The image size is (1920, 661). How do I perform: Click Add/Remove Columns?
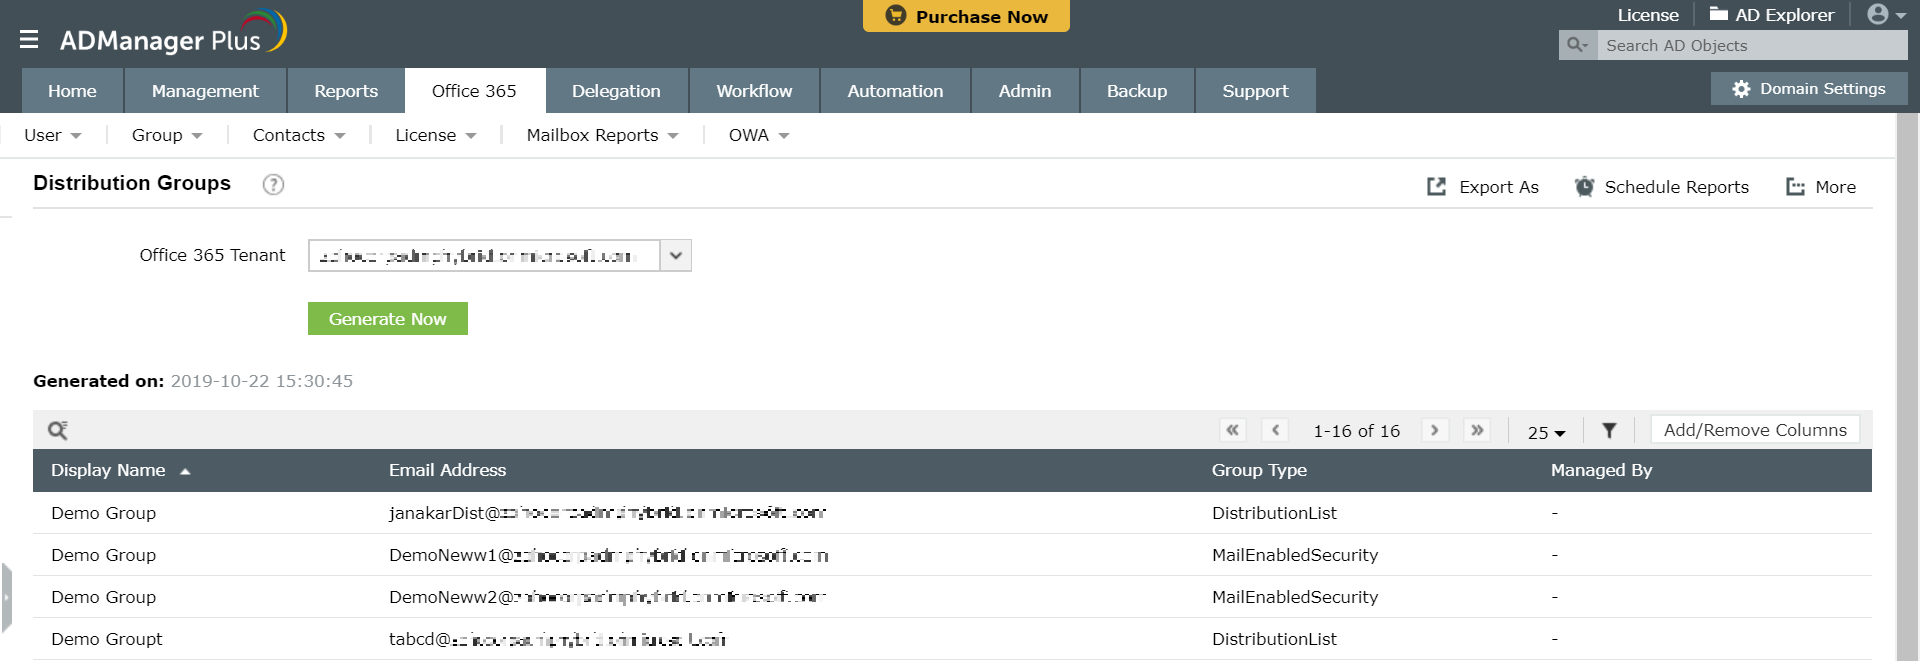(1755, 430)
